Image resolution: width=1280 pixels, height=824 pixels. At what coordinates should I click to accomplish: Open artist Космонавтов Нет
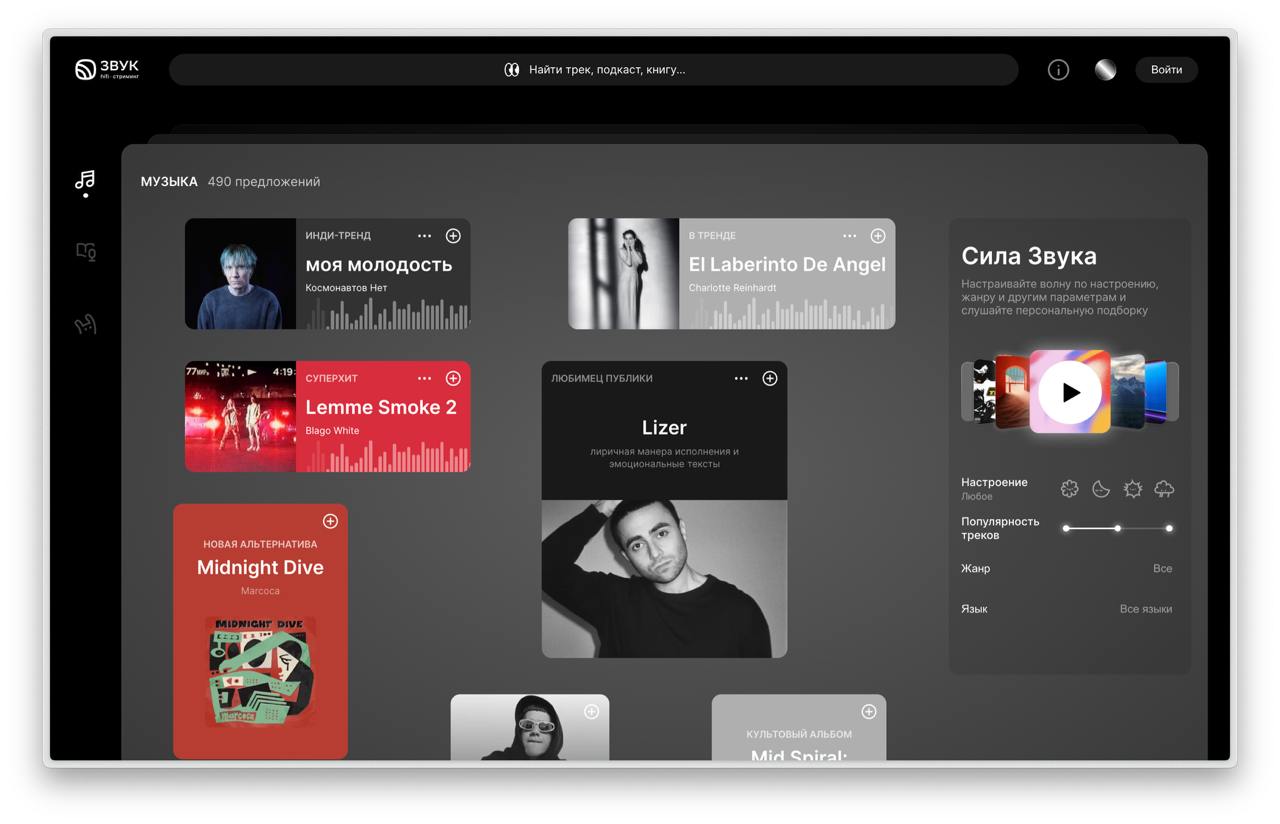coord(346,288)
